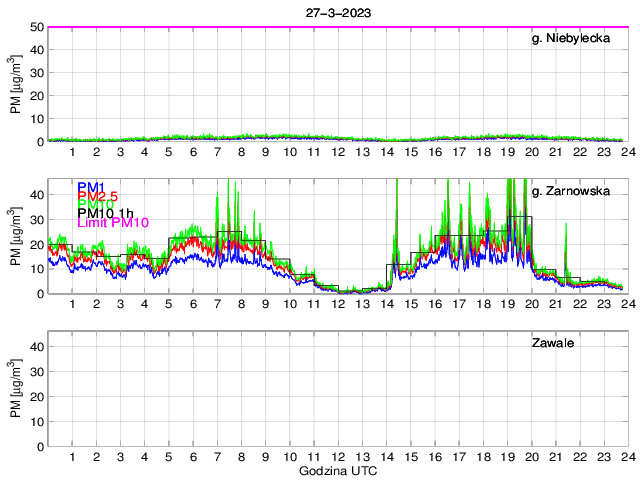Click the Godzina UTC axis title
Screen dimensions: 640x480
click(338, 470)
